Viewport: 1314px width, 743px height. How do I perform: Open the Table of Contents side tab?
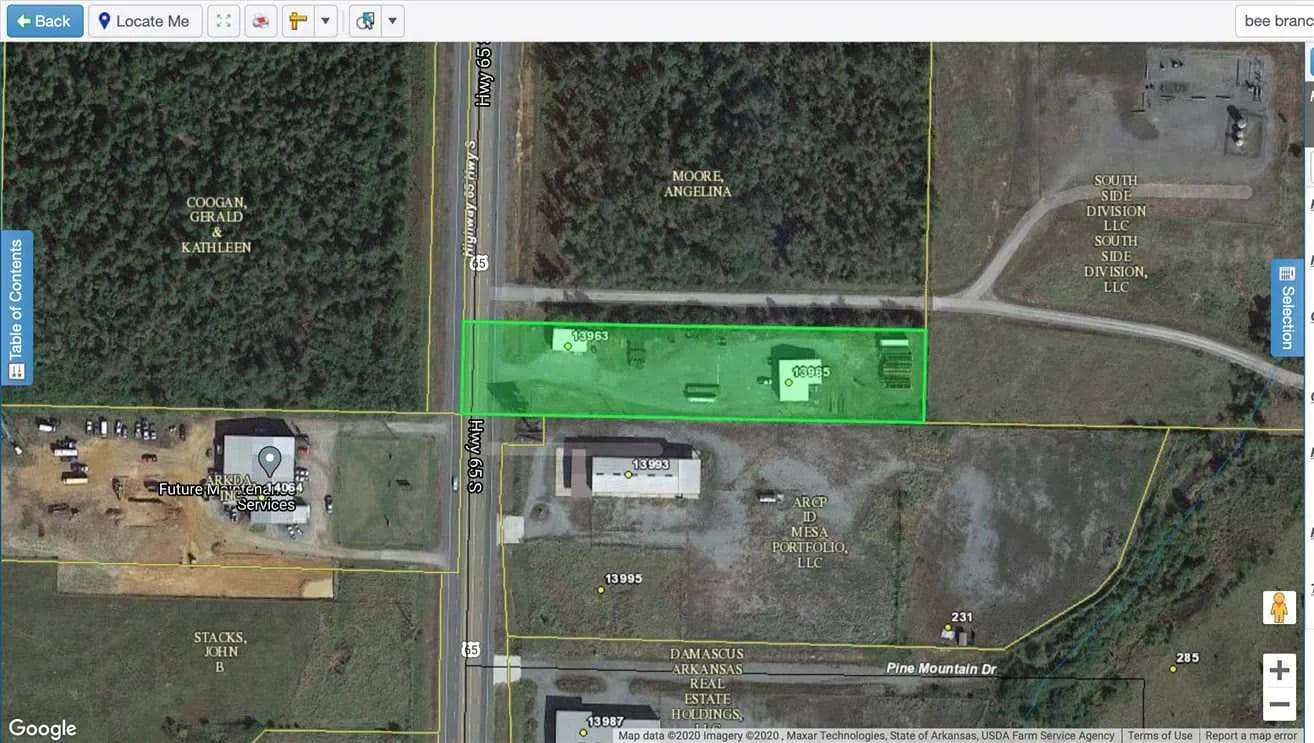coord(17,308)
